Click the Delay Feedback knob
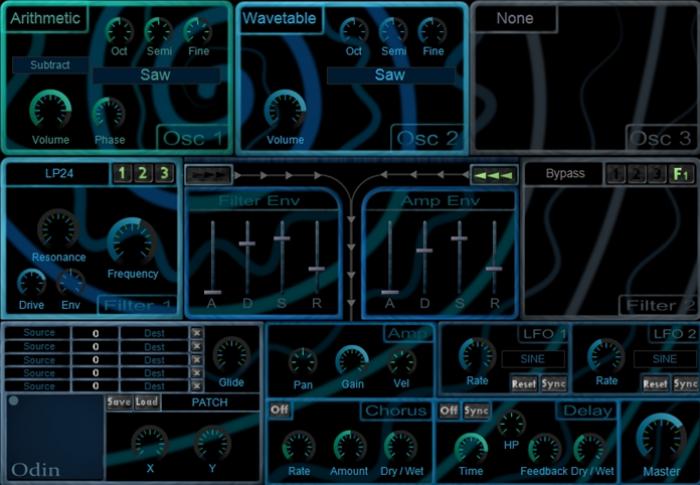Viewport: 700px width, 485px height. click(x=544, y=448)
